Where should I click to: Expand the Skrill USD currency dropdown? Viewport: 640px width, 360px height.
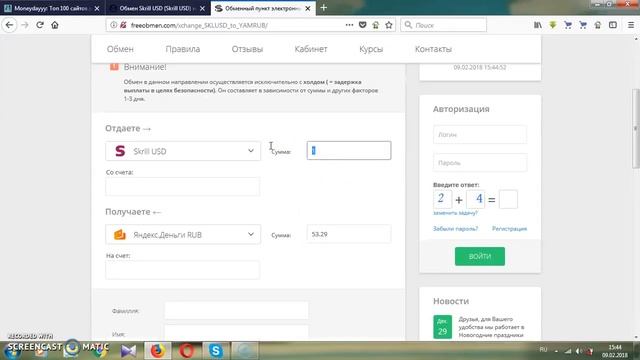coord(183,151)
